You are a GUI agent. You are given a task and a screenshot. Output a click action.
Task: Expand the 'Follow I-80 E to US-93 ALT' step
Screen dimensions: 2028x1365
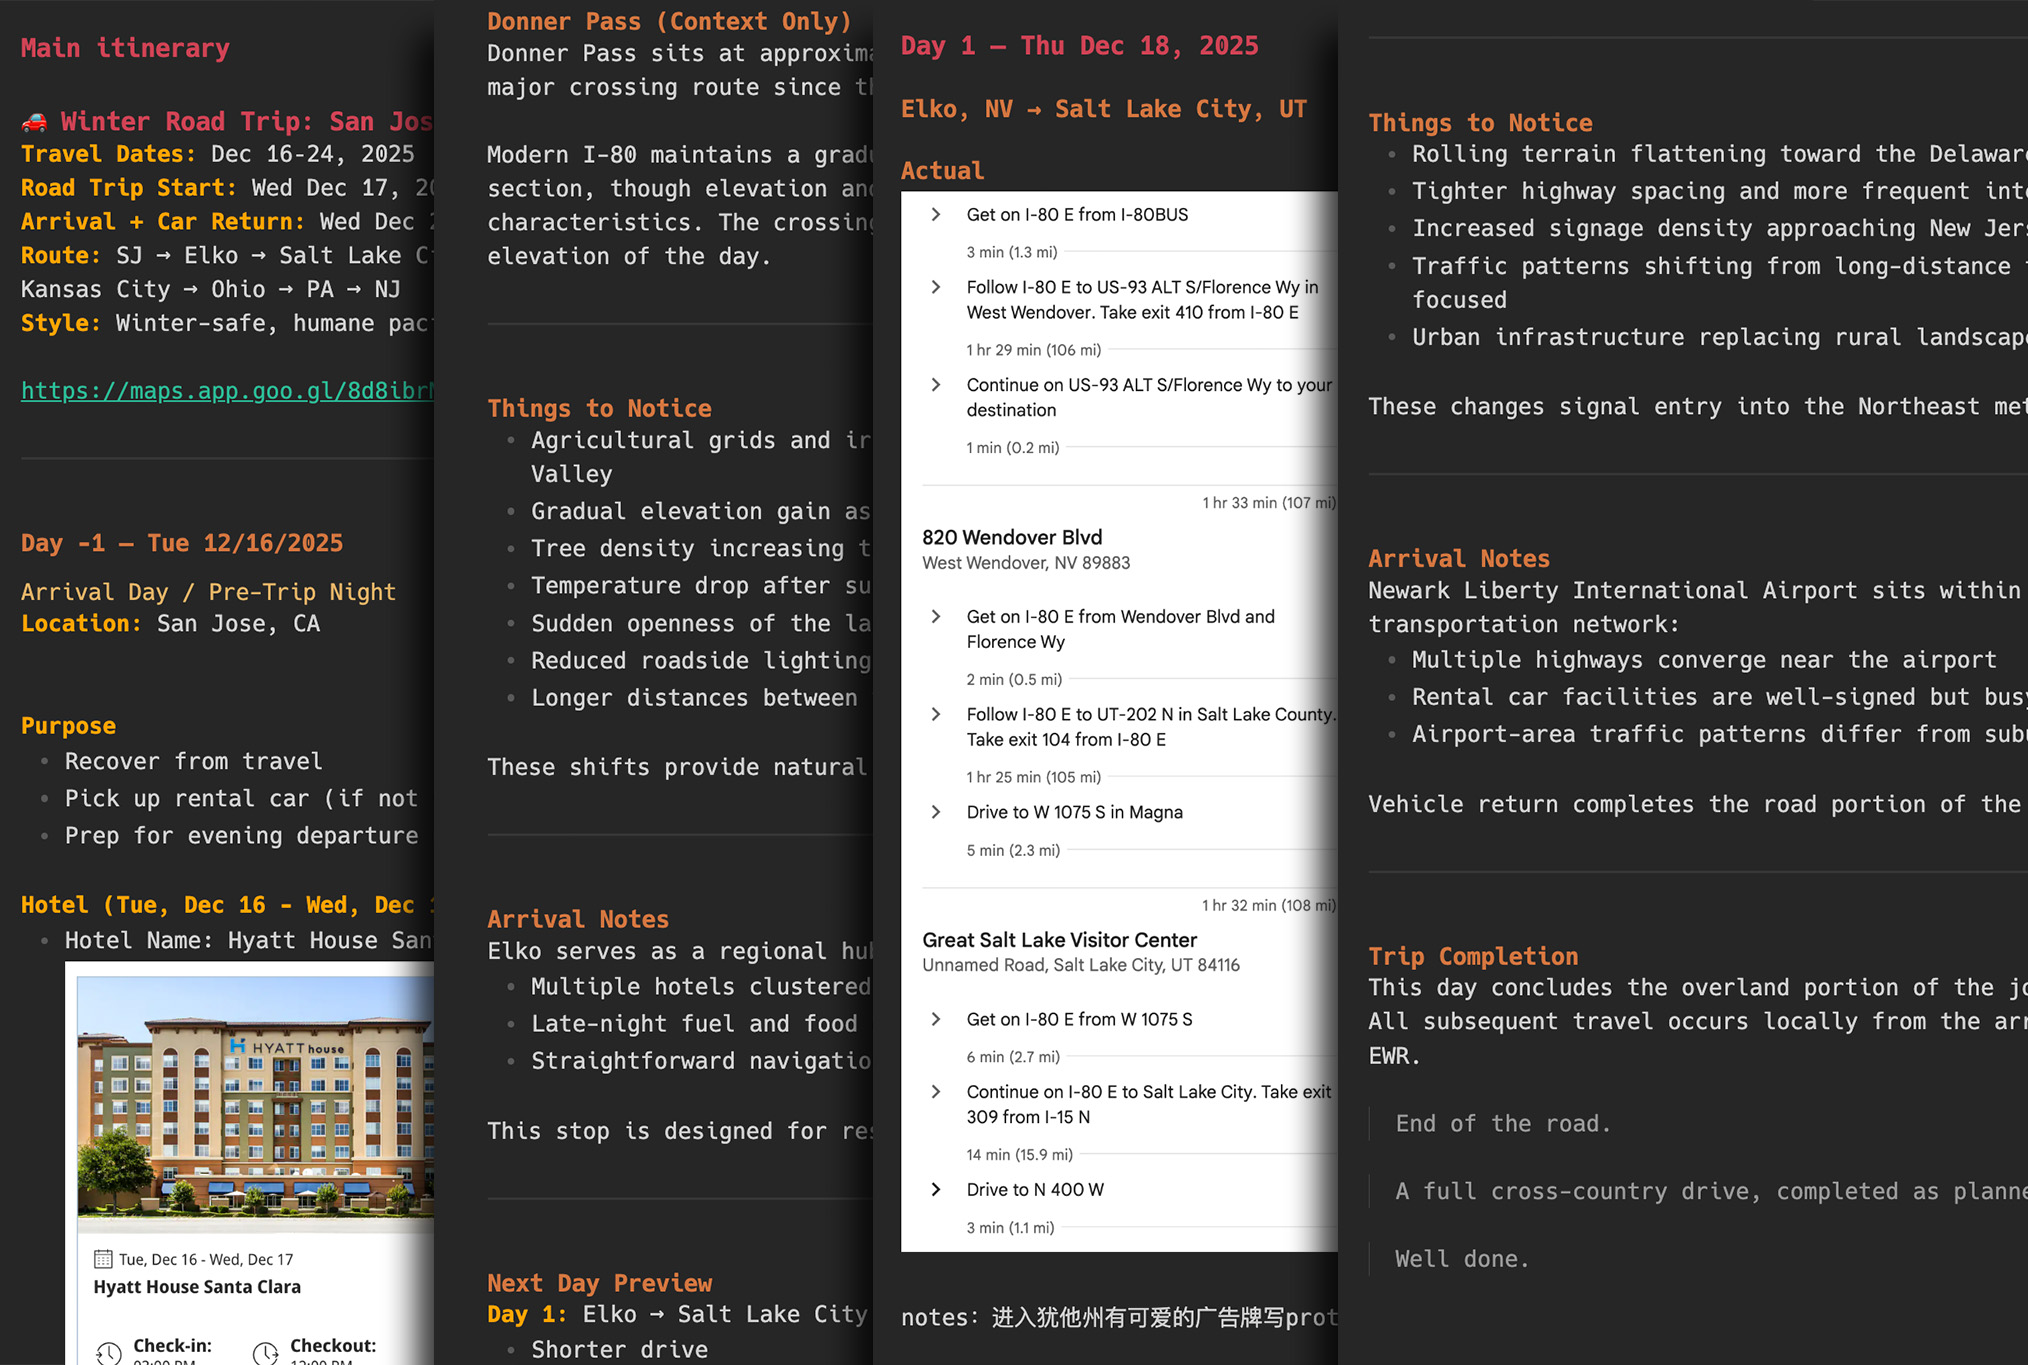(936, 288)
